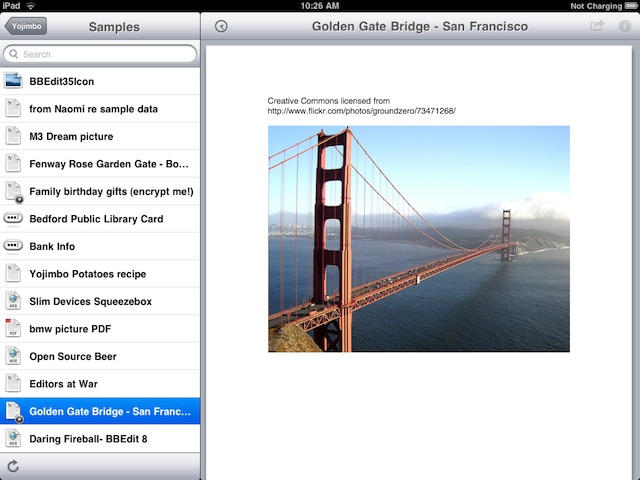Tap the Golden Gate Bridge photo

tap(418, 238)
